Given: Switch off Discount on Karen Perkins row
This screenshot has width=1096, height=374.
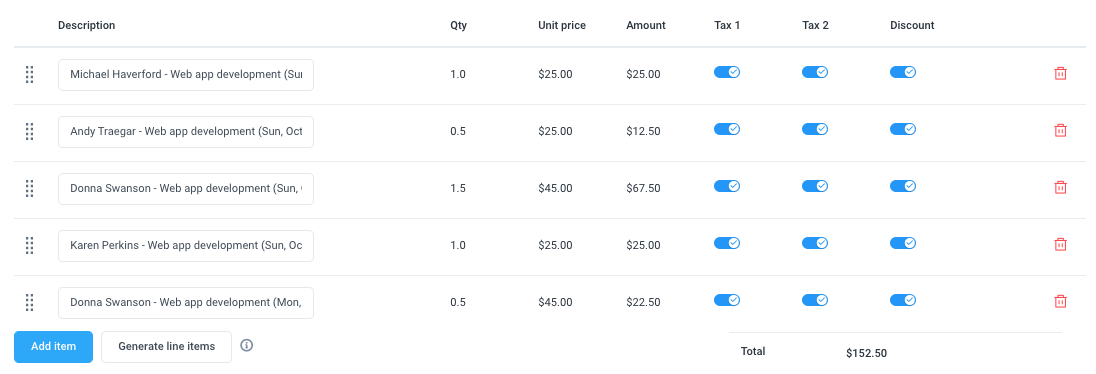Looking at the screenshot, I should click(903, 243).
